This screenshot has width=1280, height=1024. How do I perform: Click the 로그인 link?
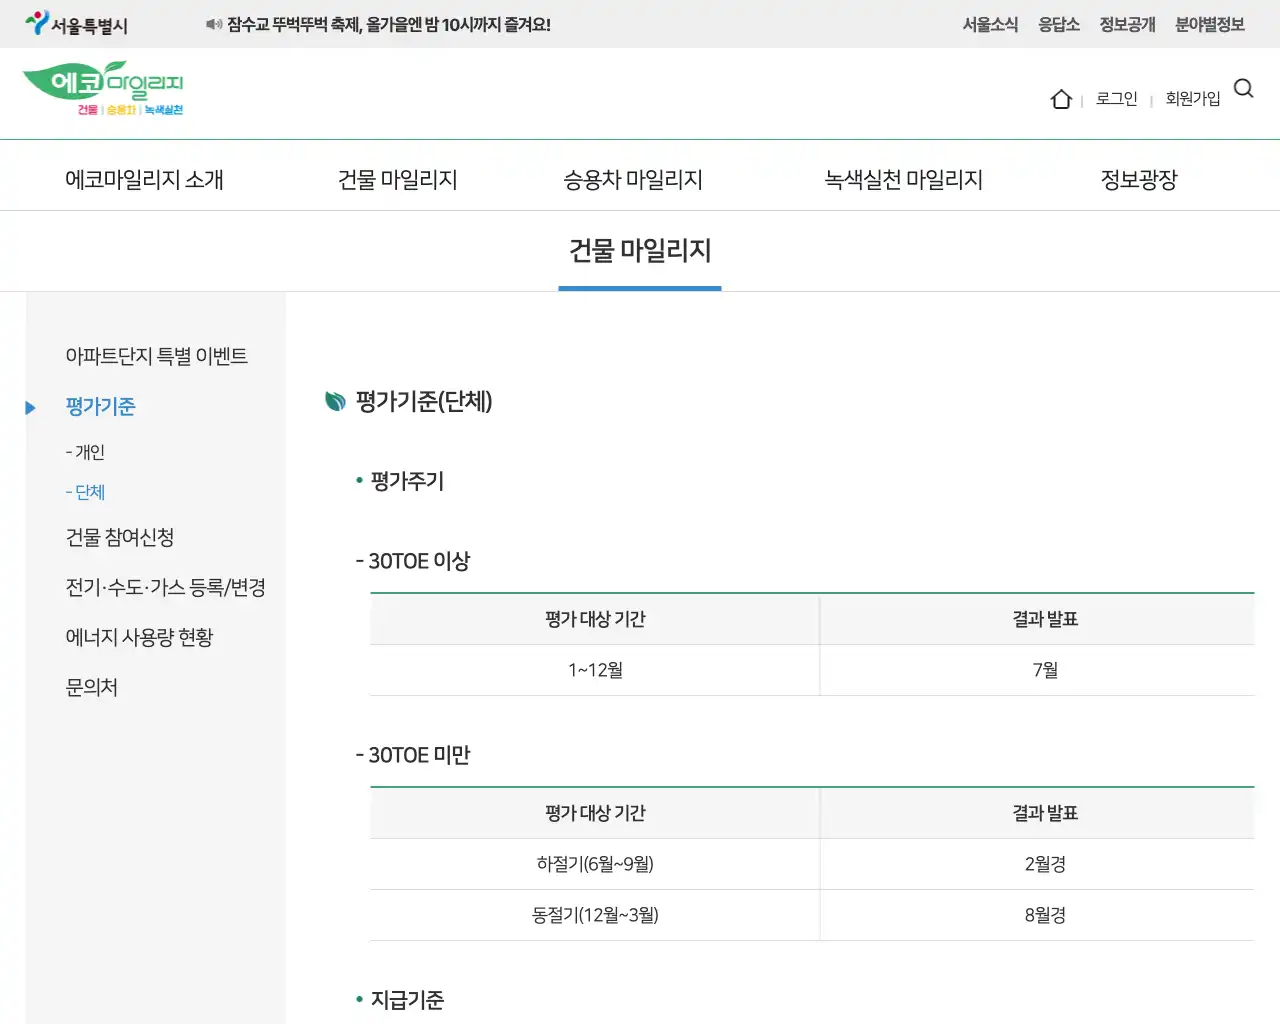pyautogui.click(x=1117, y=98)
